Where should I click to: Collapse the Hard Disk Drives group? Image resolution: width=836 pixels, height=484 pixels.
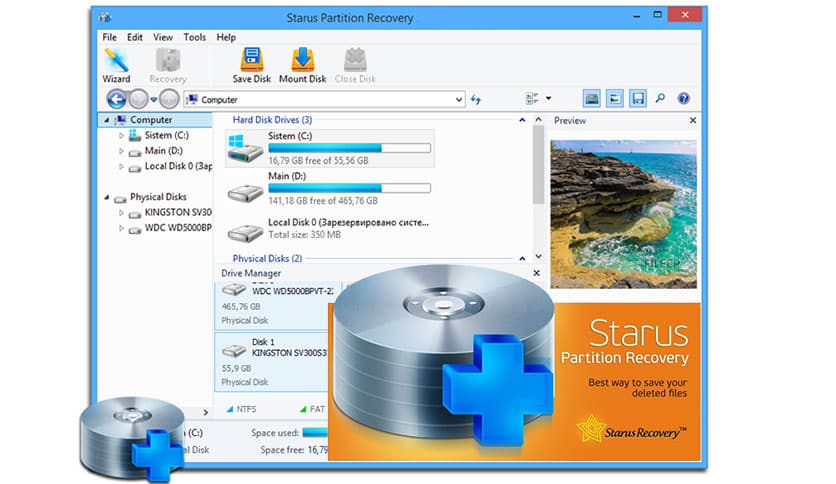pos(522,120)
